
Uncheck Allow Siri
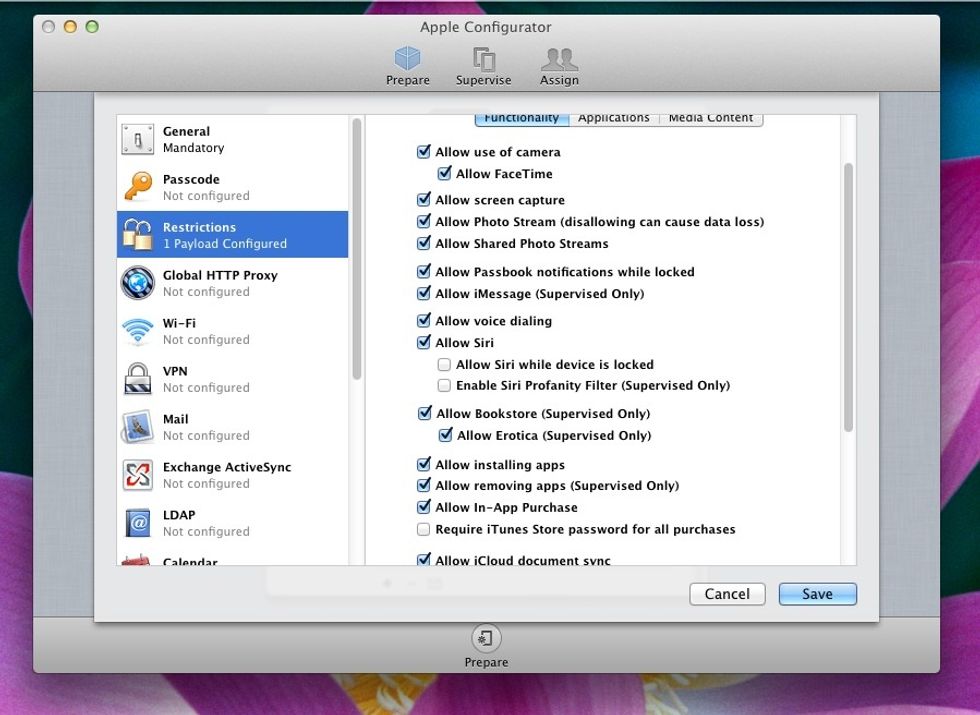pos(424,342)
